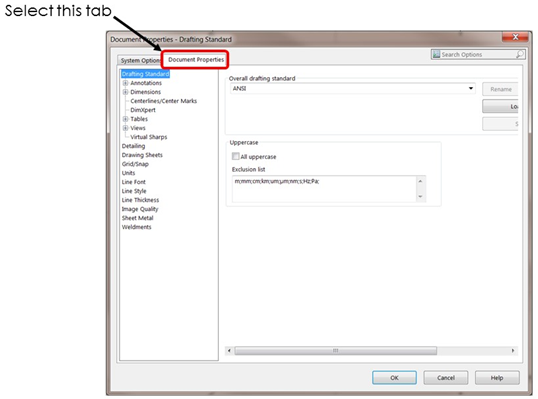Image resolution: width=538 pixels, height=399 pixels.
Task: Open the Weldments settings
Action: coord(137,227)
